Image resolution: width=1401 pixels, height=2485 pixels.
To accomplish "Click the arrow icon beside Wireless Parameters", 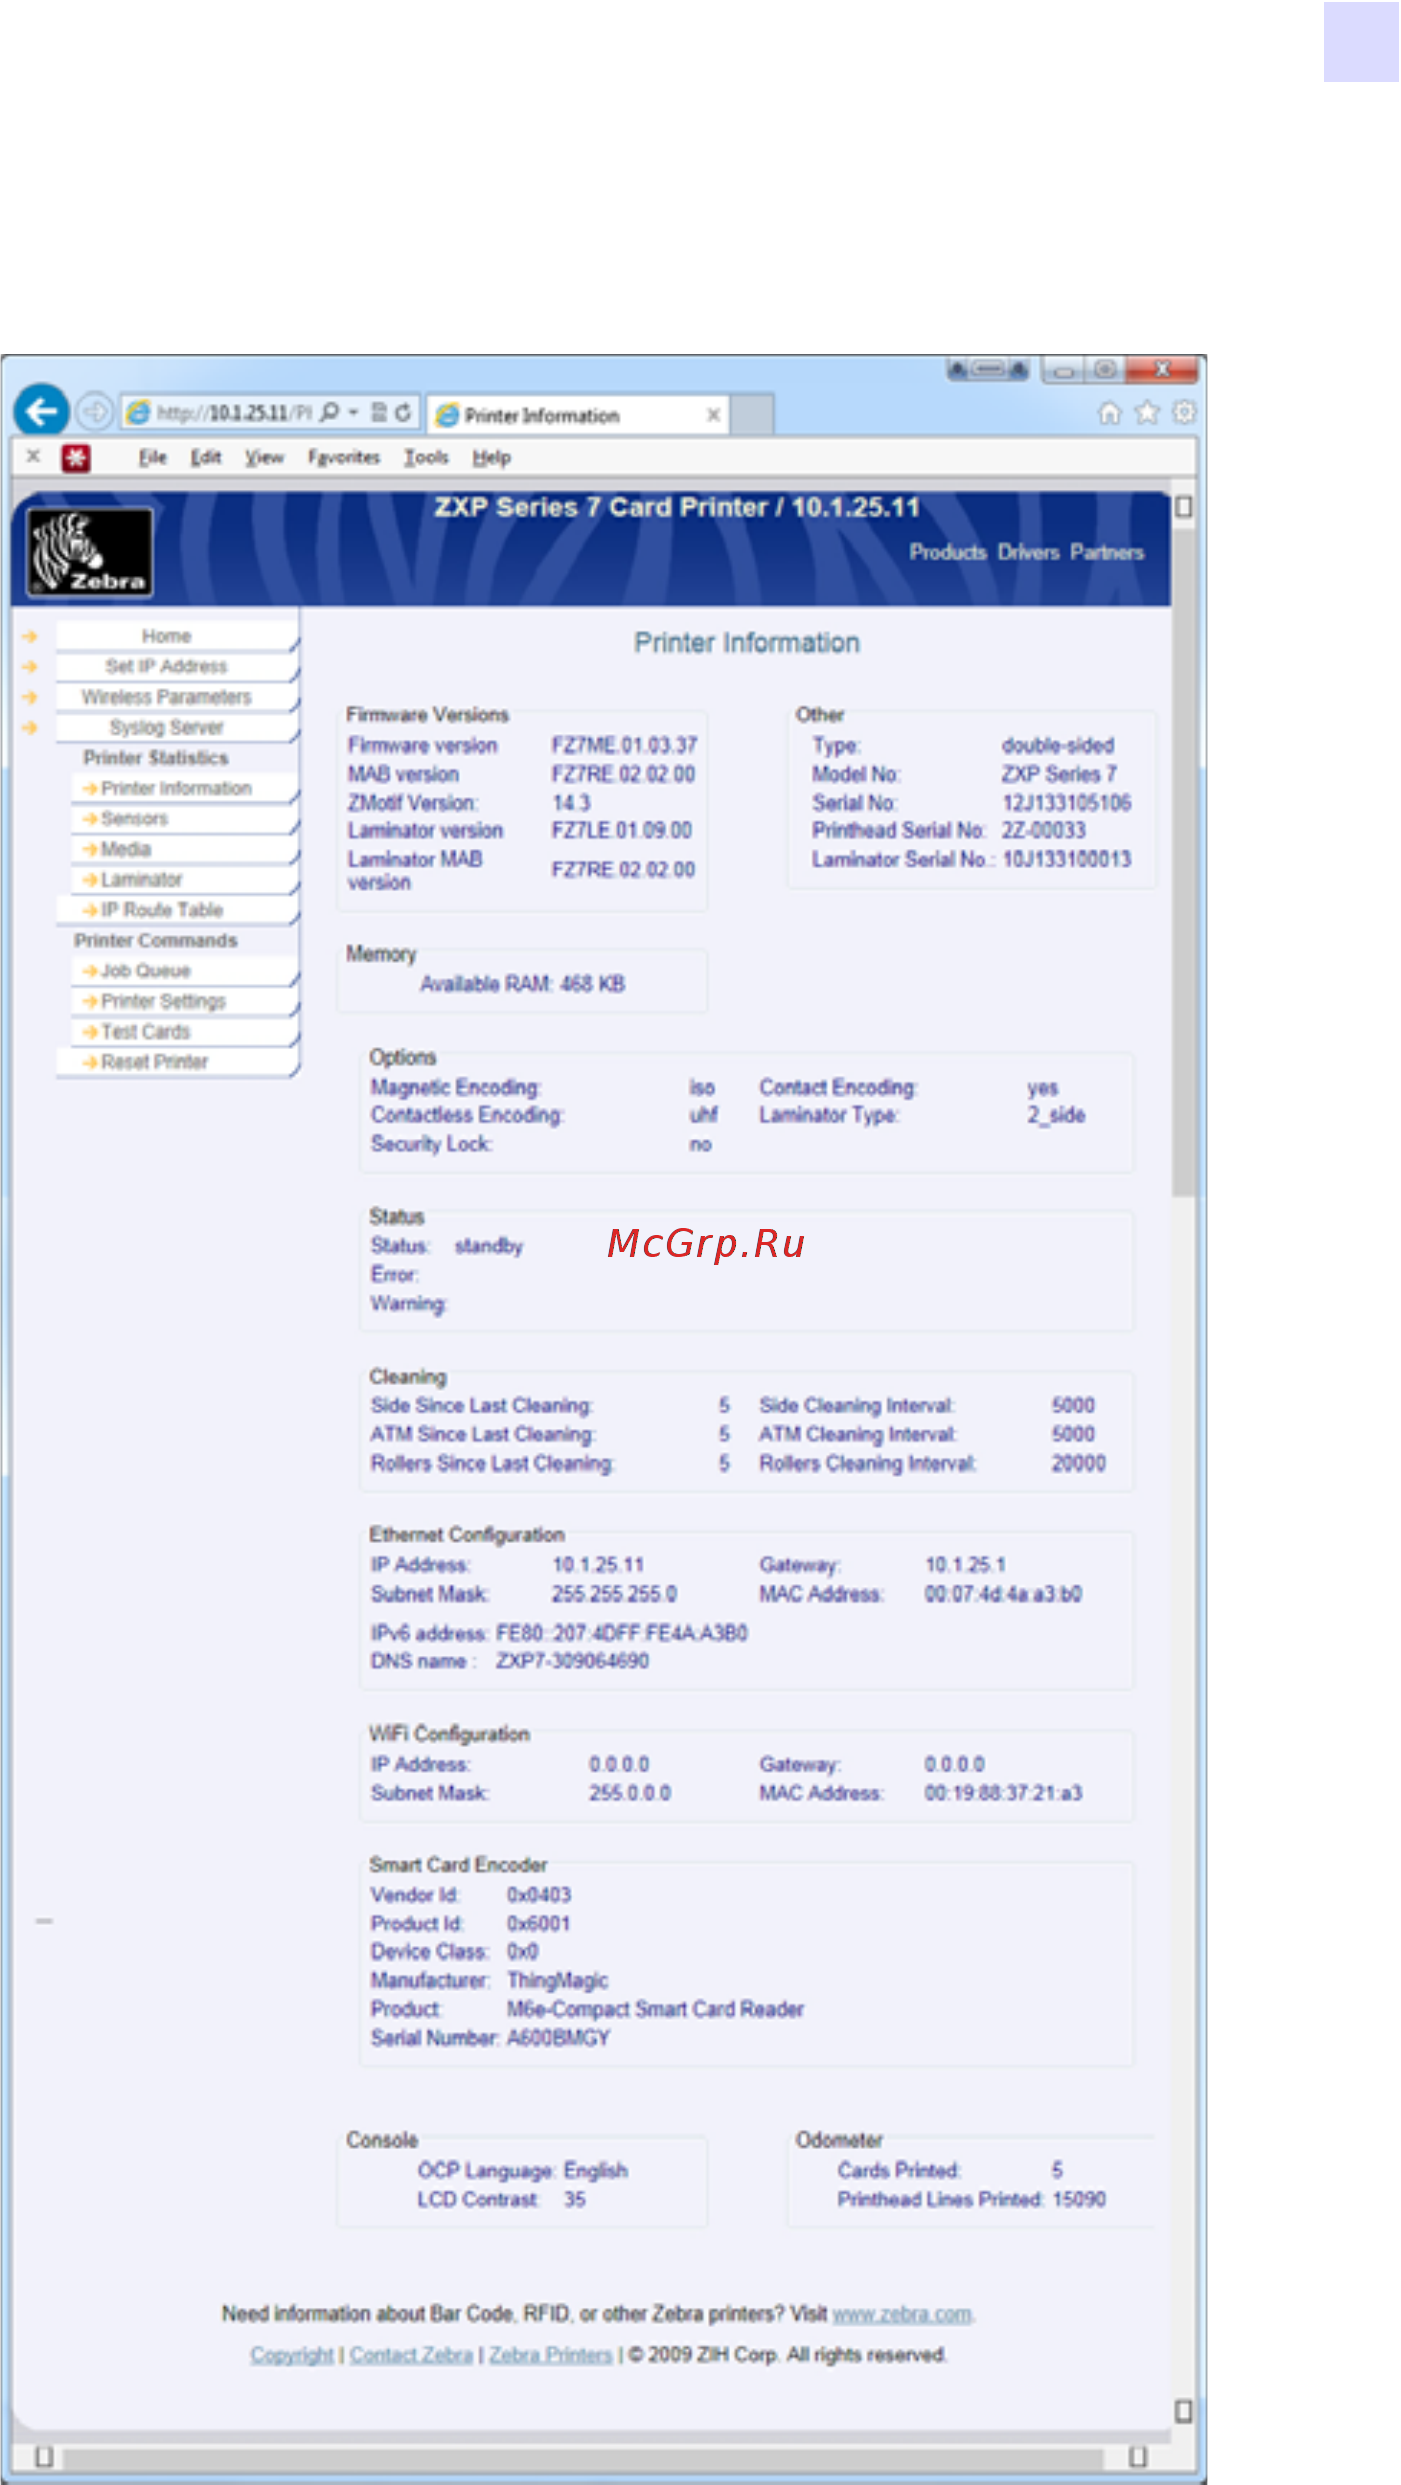I will pos(30,697).
